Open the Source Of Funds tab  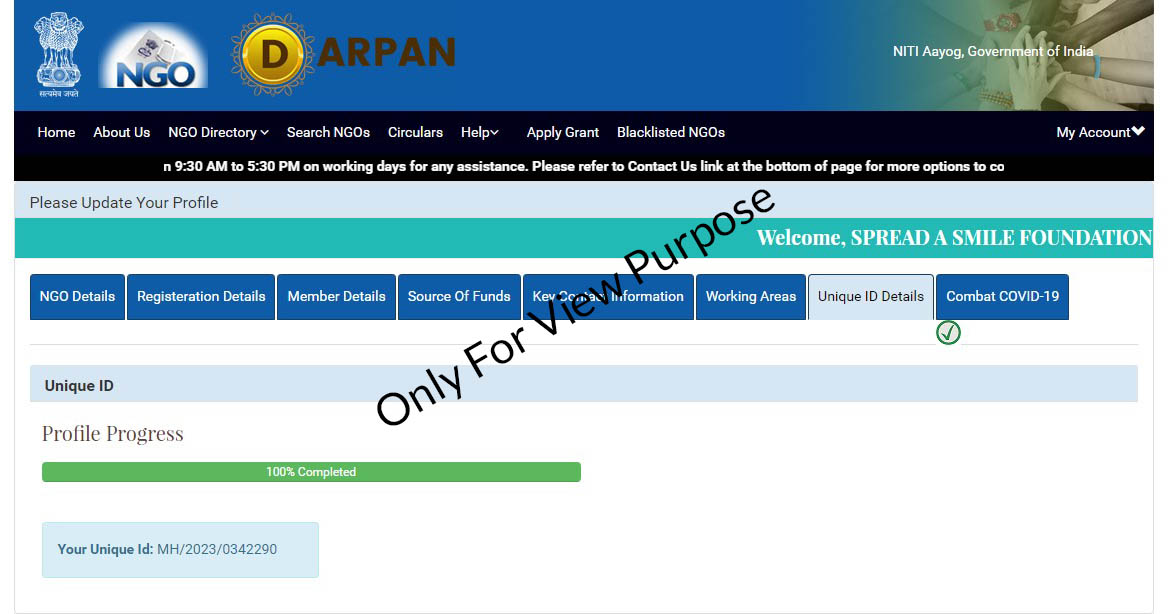click(x=459, y=297)
